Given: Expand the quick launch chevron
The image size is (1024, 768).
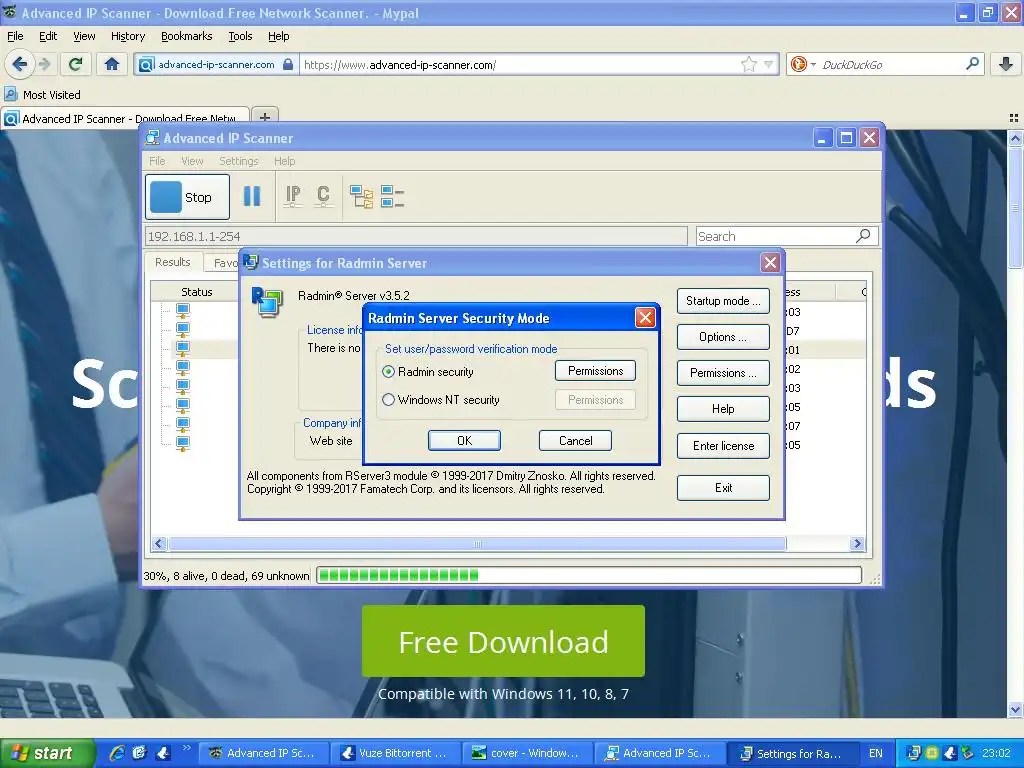Looking at the screenshot, I should pyautogui.click(x=186, y=747).
